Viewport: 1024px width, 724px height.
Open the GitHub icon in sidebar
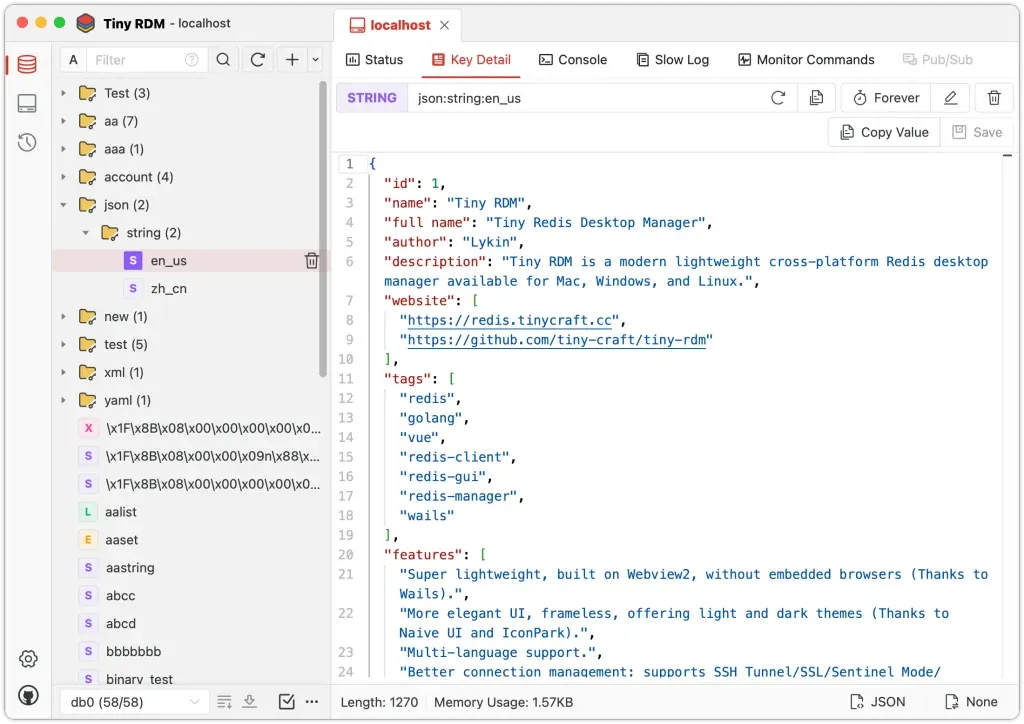click(x=28, y=694)
